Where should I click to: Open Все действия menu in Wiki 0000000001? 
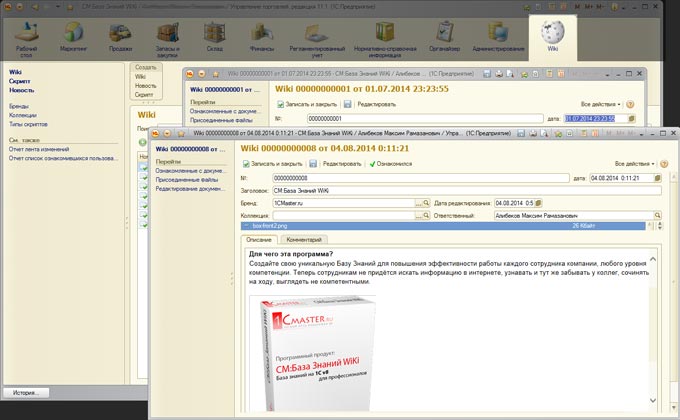pyautogui.click(x=601, y=104)
